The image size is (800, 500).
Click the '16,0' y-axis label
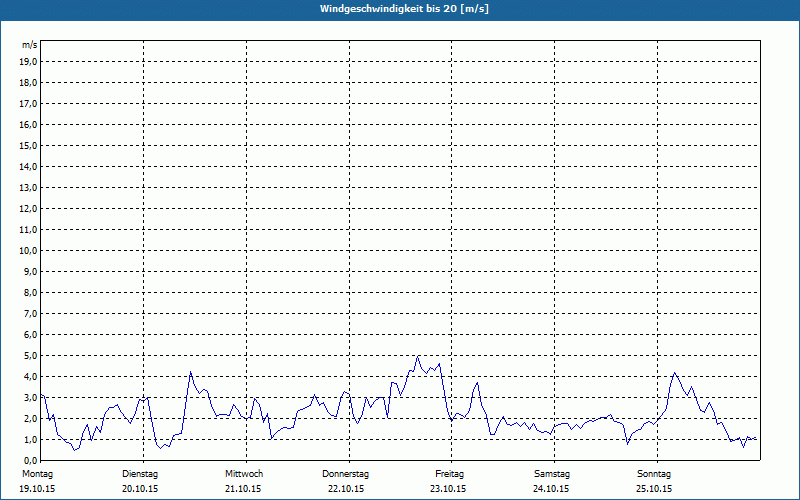[x=28, y=124]
